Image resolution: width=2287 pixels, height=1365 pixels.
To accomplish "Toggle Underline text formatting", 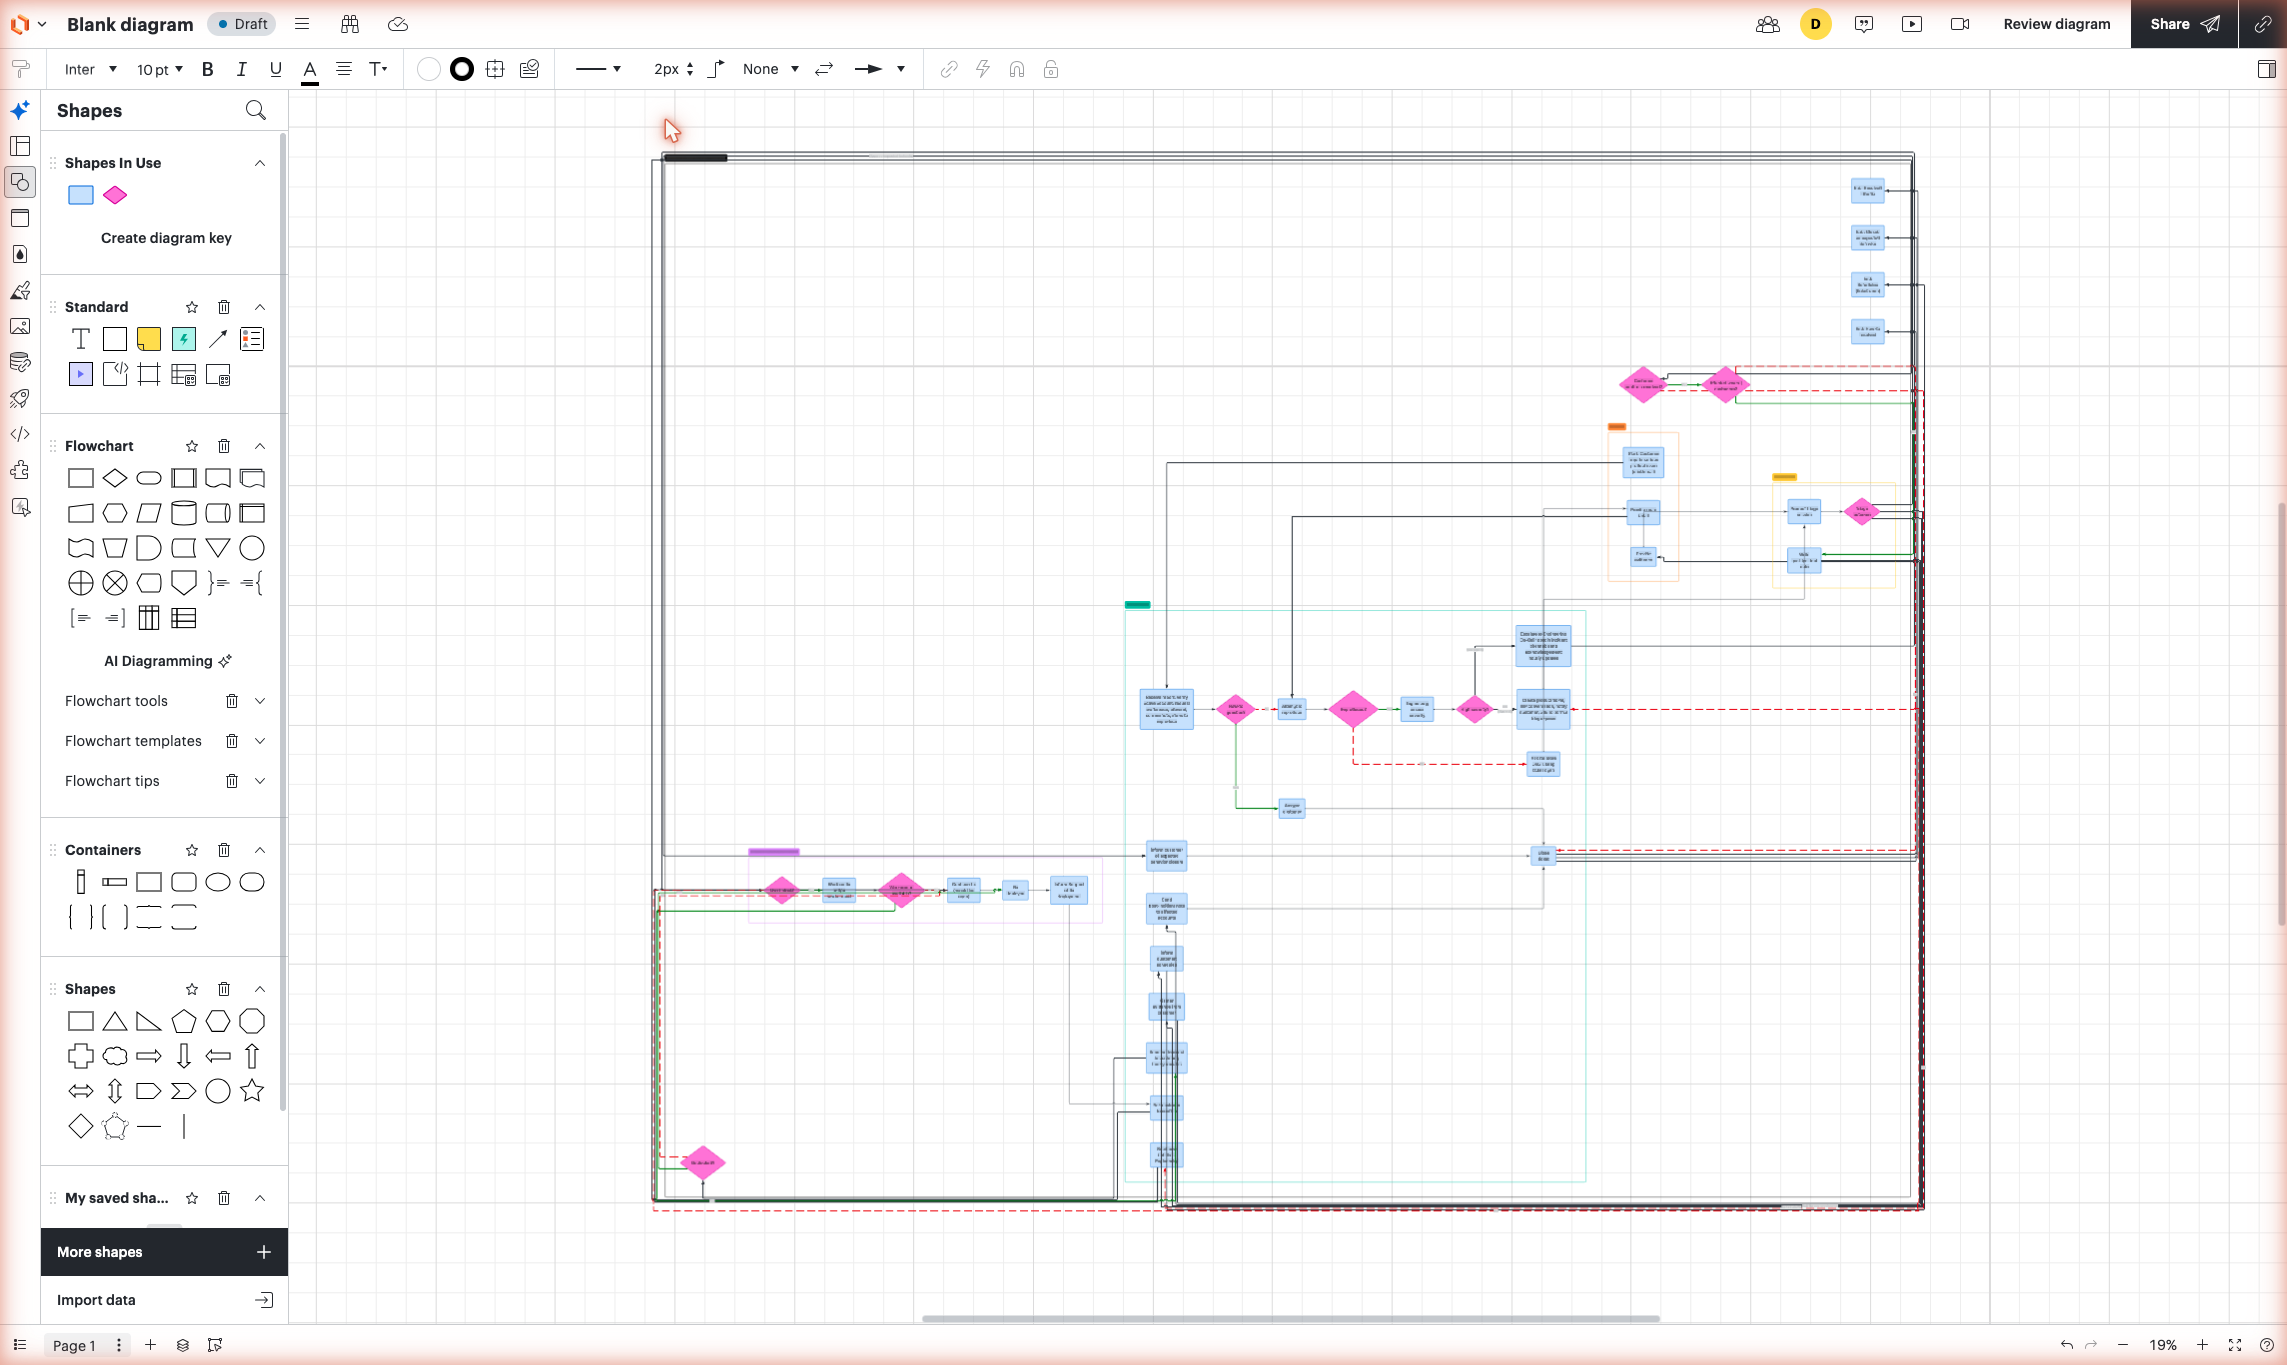I will pyautogui.click(x=275, y=69).
